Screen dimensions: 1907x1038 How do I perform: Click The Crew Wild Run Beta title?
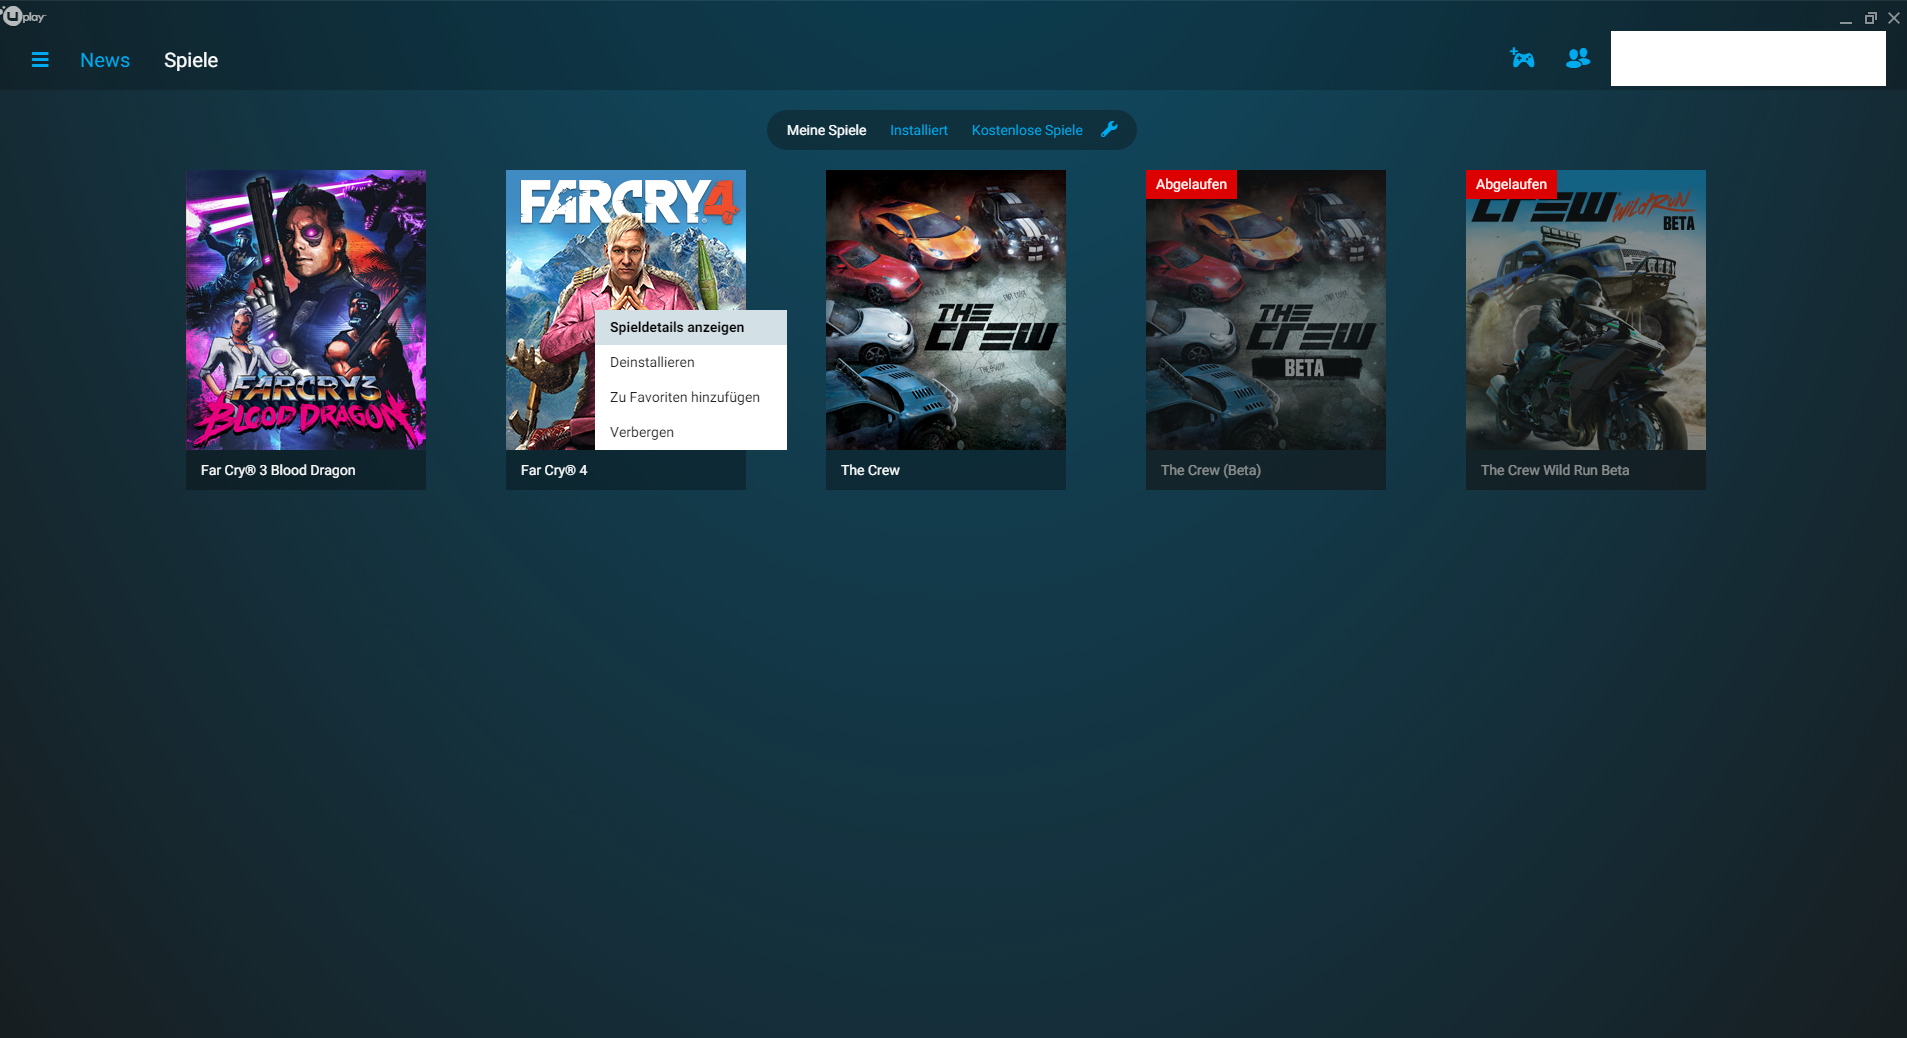click(x=1555, y=470)
